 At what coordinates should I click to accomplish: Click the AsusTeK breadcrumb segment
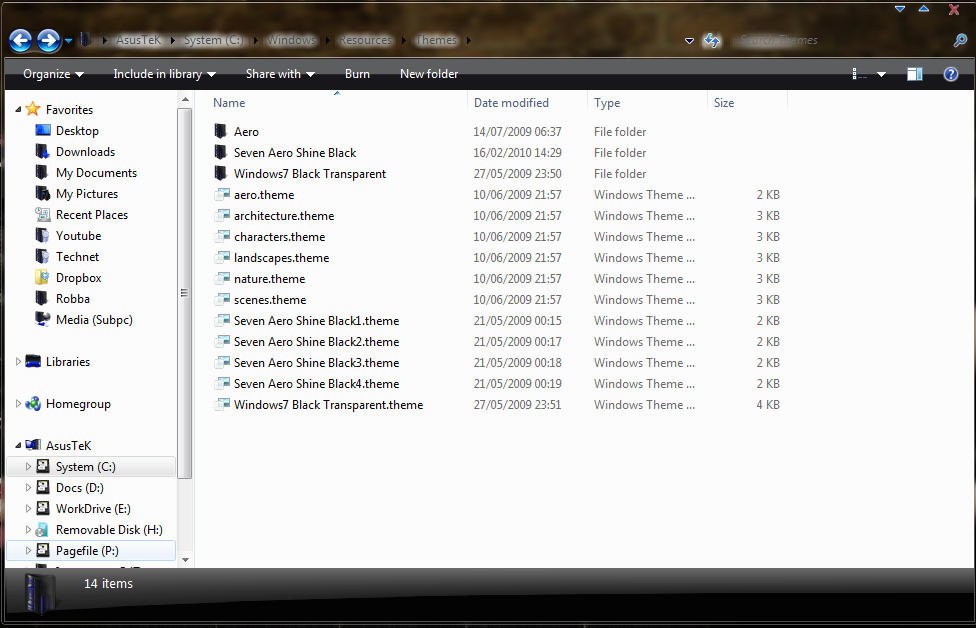pyautogui.click(x=138, y=40)
